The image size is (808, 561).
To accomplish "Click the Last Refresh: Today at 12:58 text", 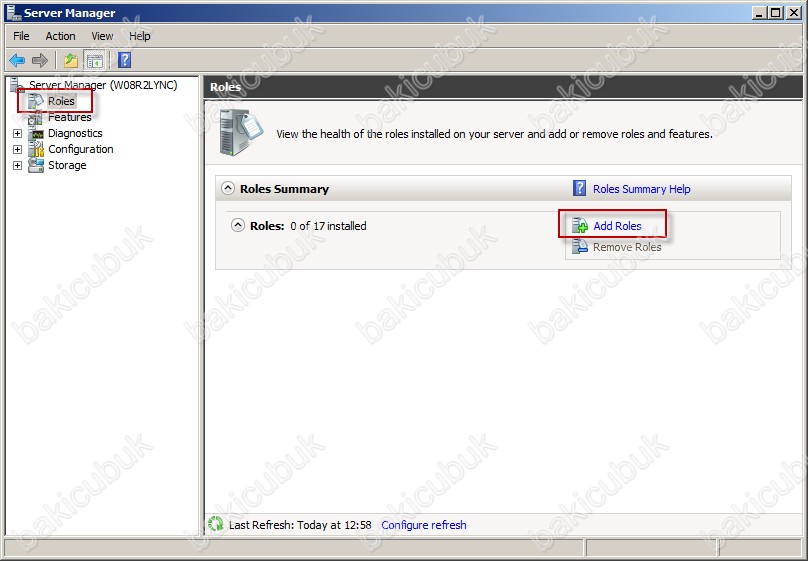I will pos(300,525).
